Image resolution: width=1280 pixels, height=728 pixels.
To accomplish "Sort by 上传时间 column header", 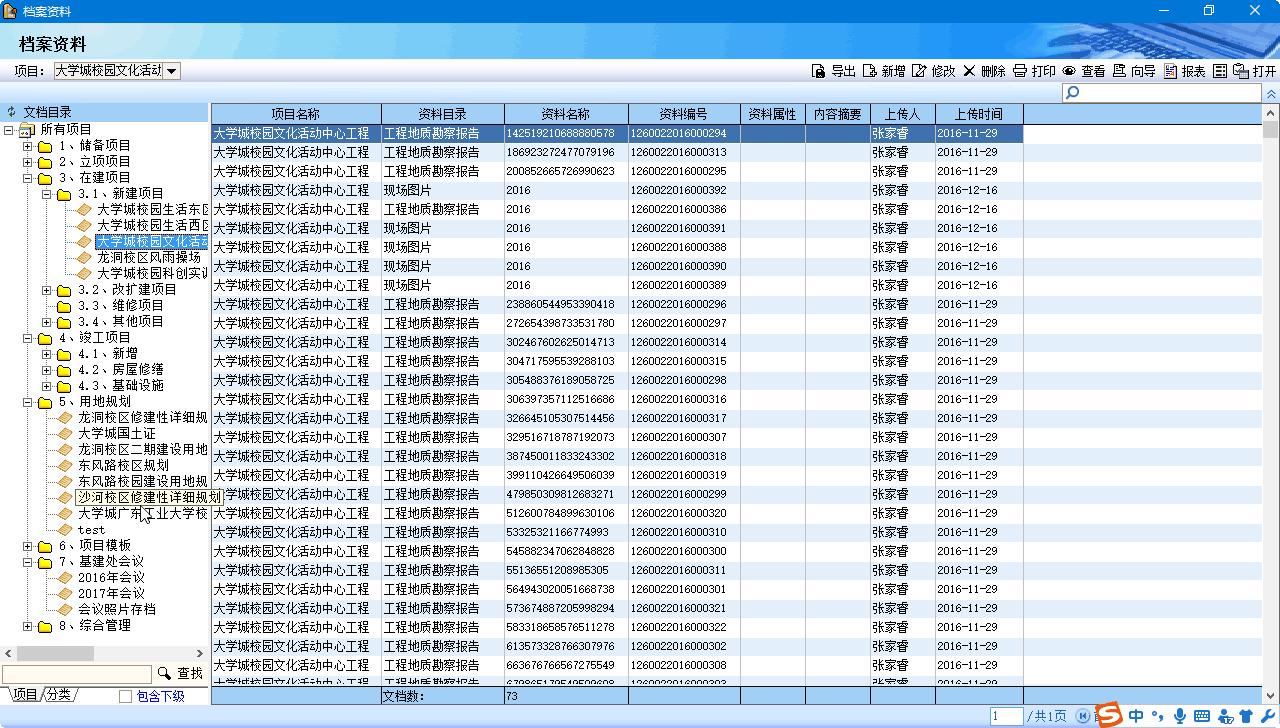I will 978,114.
